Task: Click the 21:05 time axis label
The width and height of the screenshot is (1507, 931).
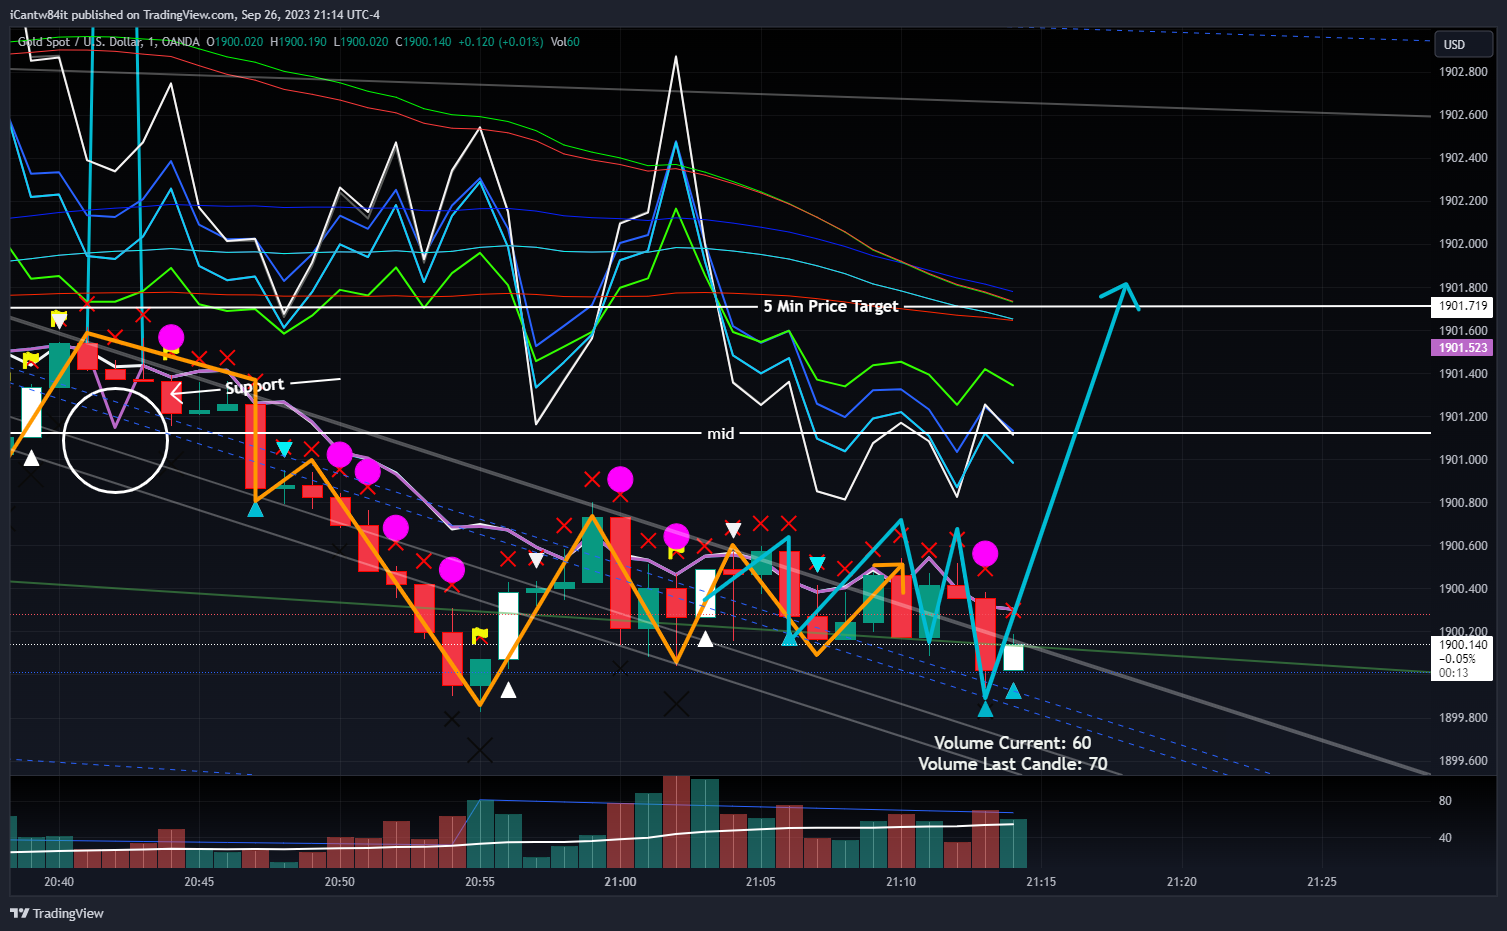Action: [x=761, y=882]
